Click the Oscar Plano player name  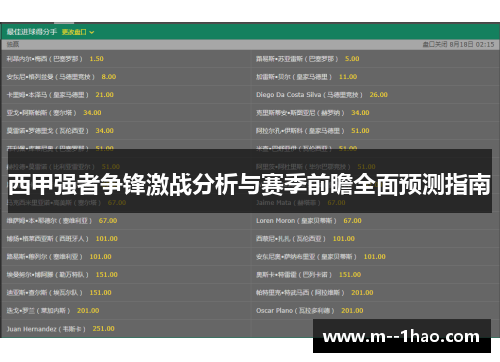[x=274, y=311]
